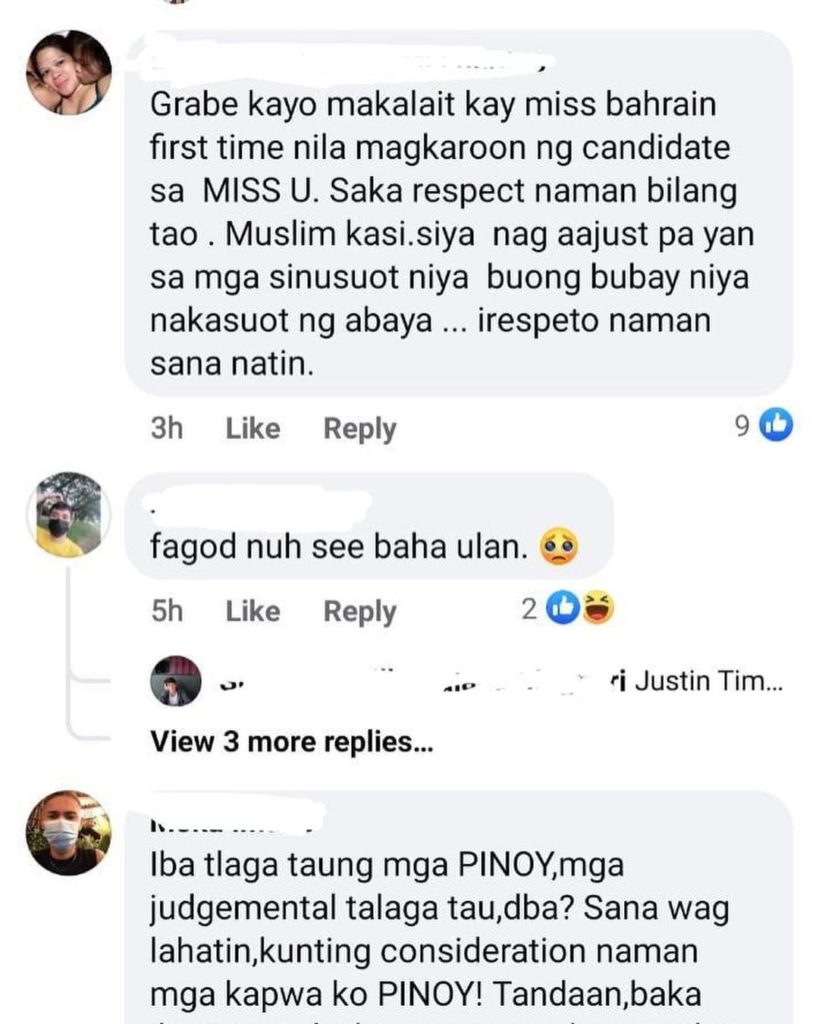
Task: Click the 3h timestamp of first comment
Action: point(167,428)
